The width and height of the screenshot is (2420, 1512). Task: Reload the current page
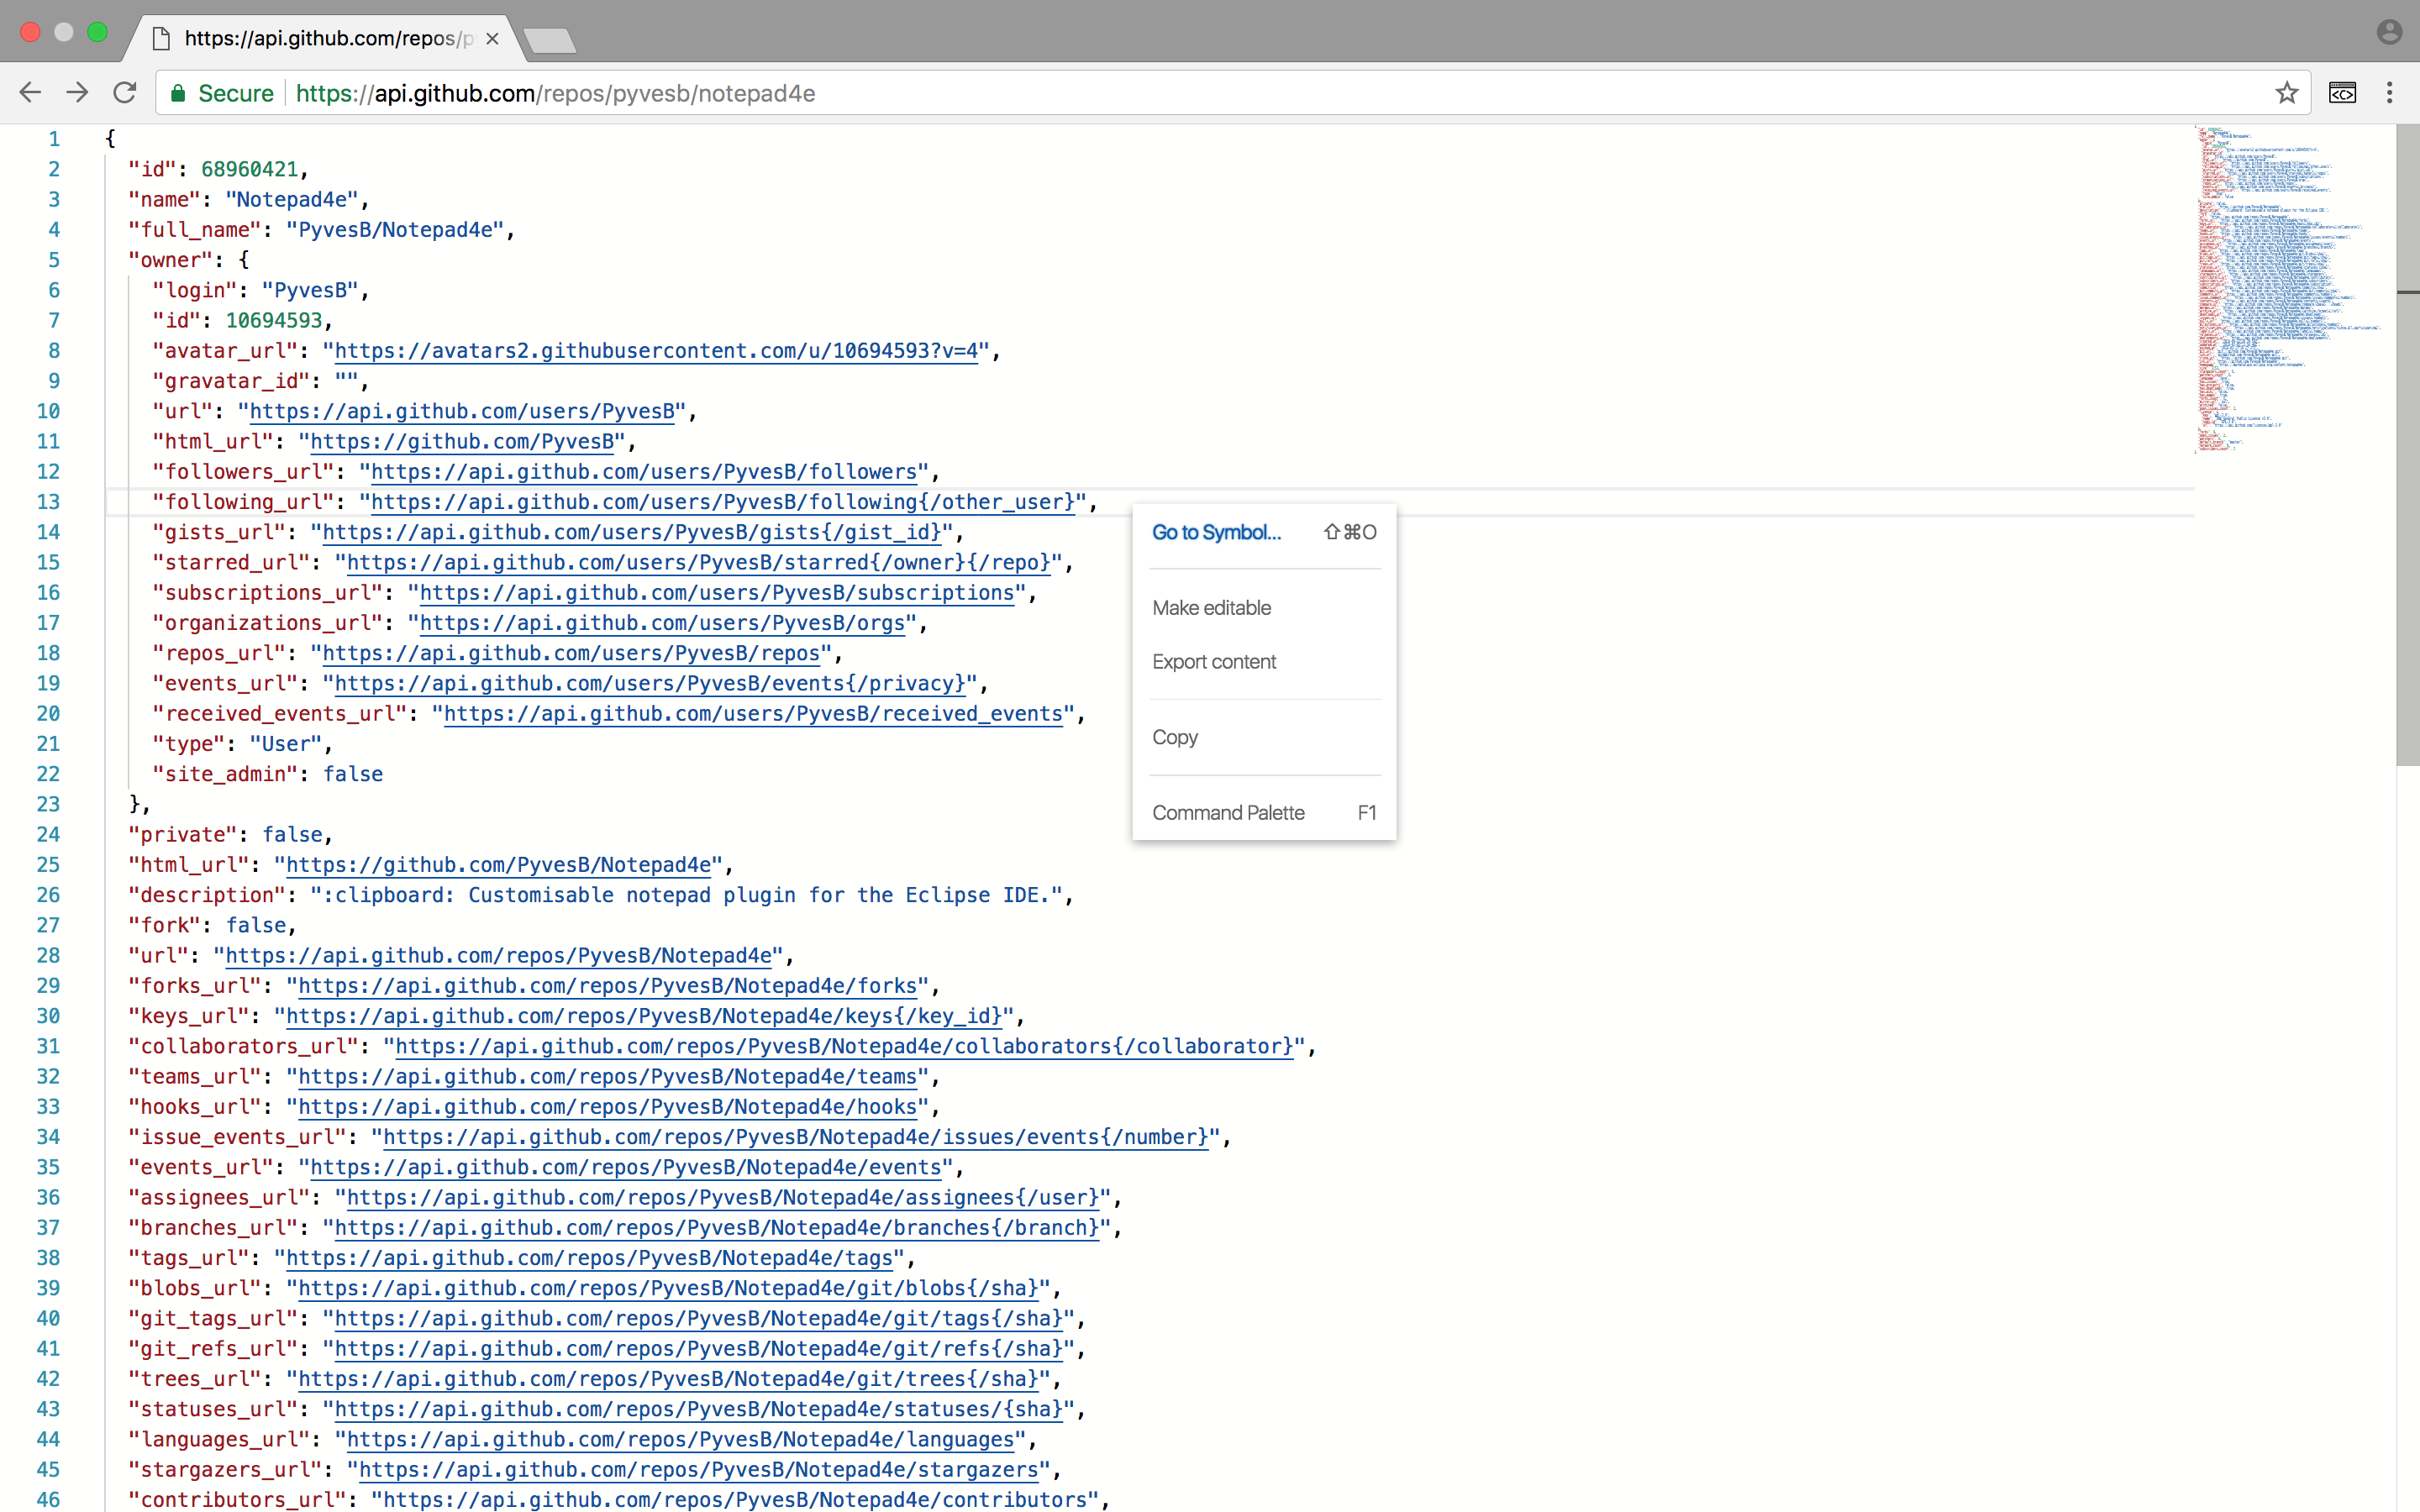(125, 93)
